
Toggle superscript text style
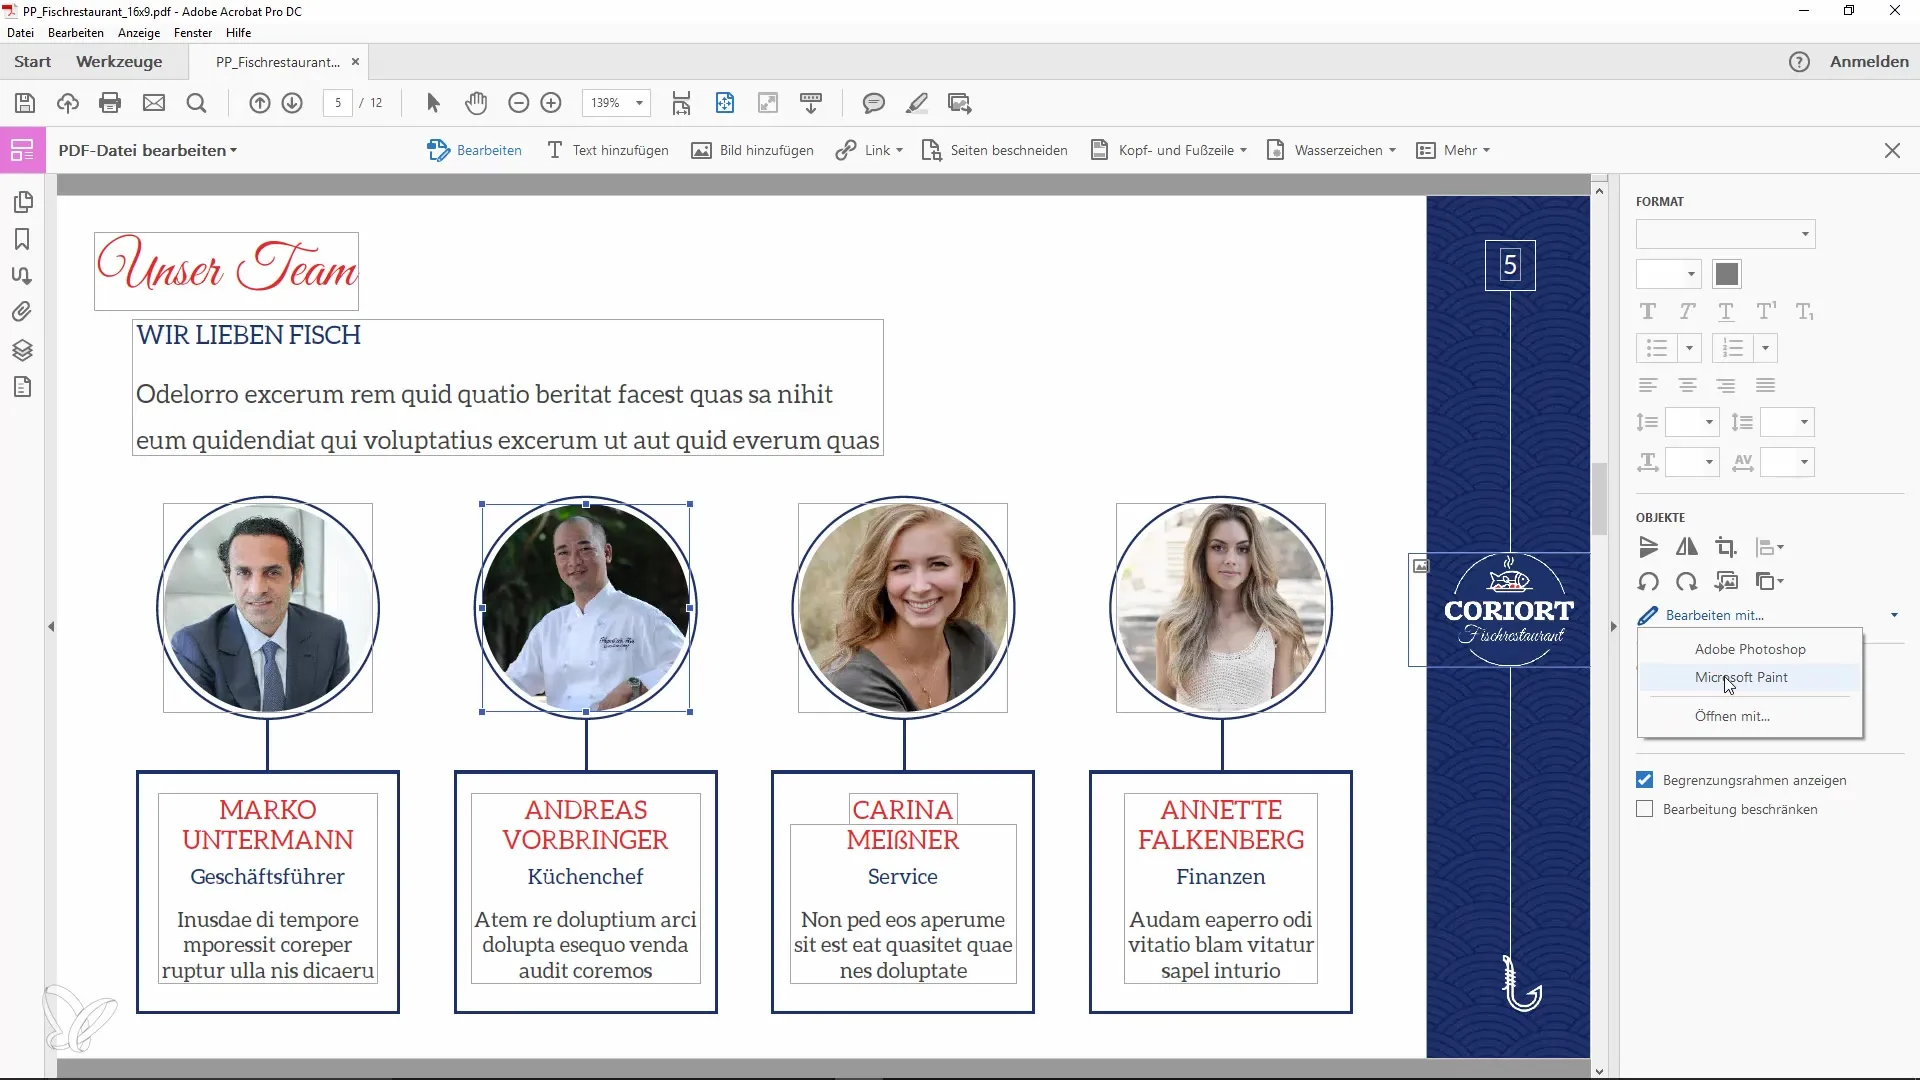point(1766,312)
